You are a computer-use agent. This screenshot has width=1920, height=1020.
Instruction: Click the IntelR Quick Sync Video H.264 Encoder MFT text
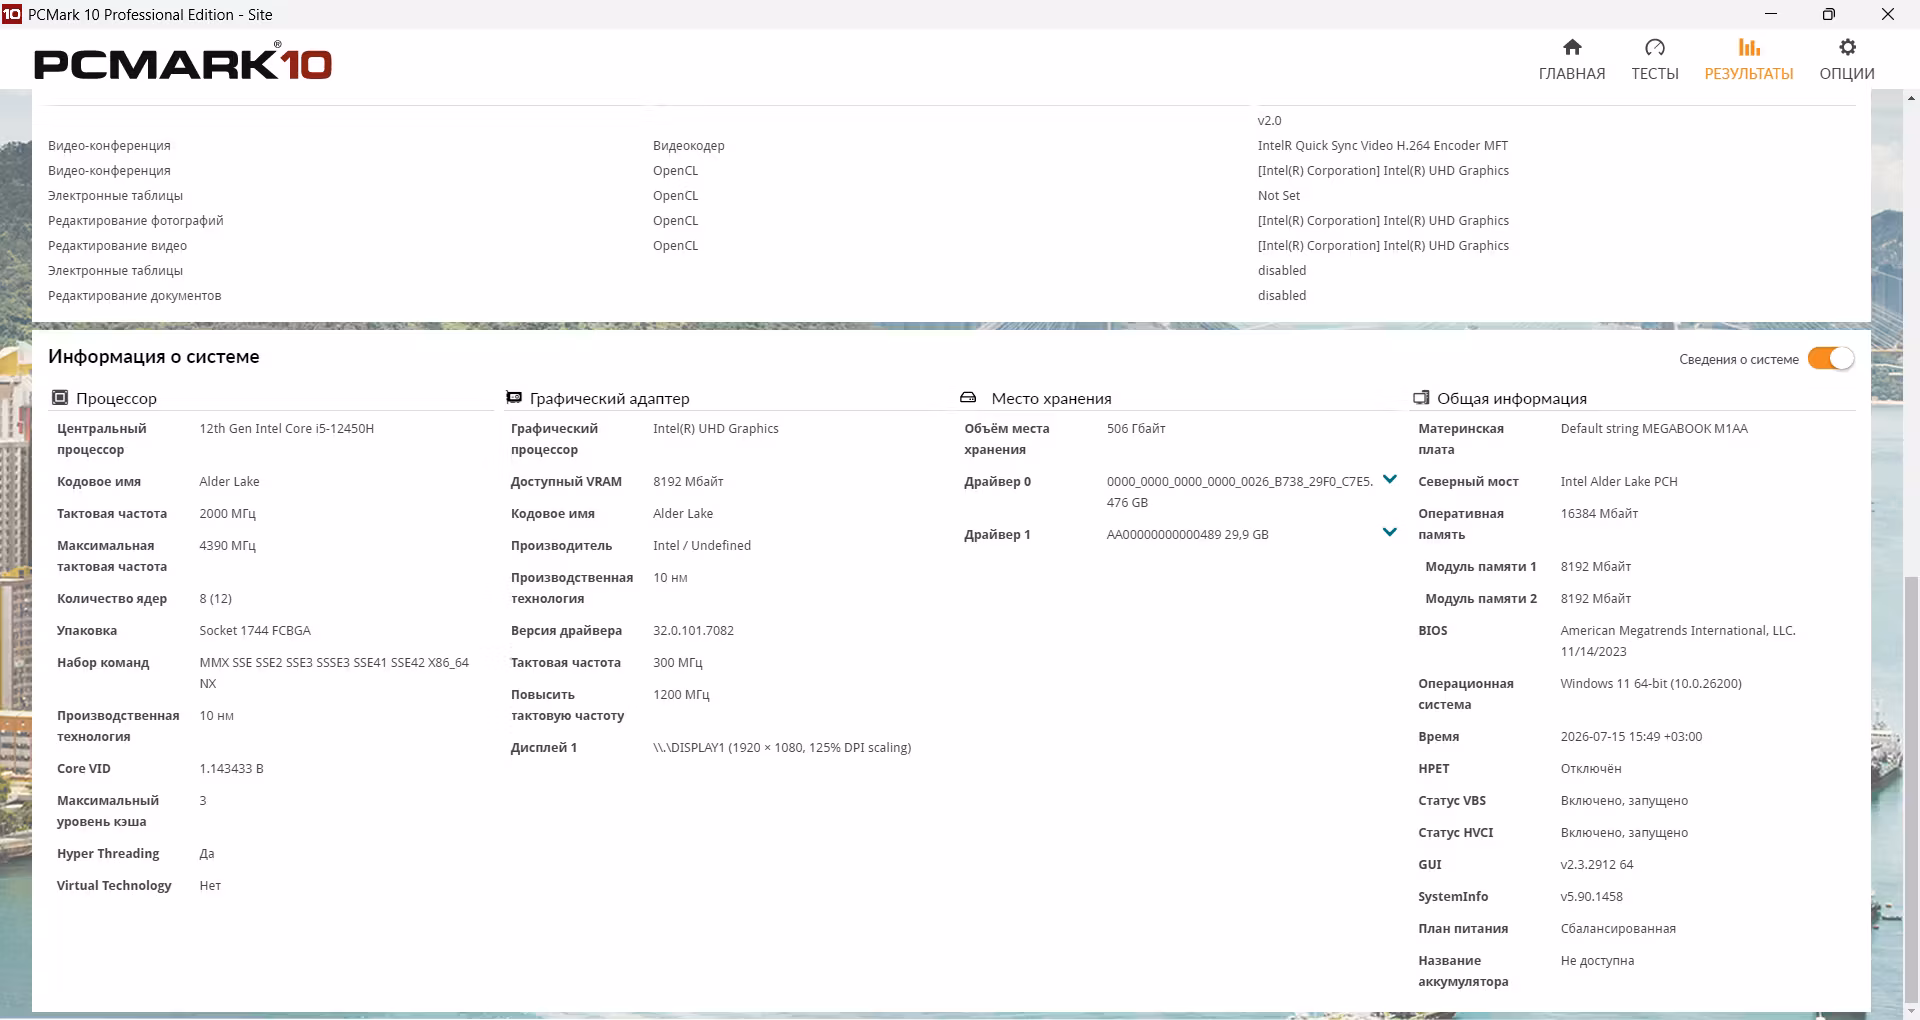tap(1383, 146)
